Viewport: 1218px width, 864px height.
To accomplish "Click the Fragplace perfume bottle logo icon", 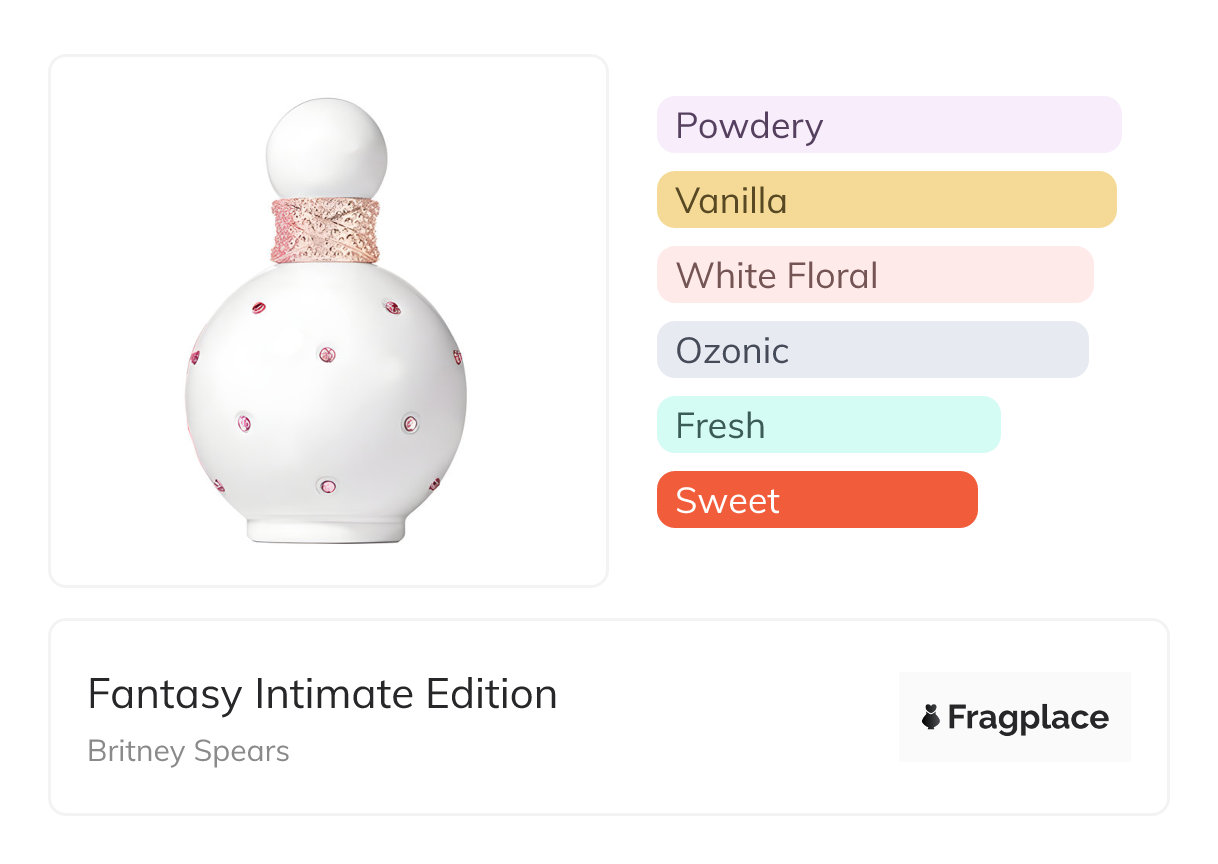I will point(931,717).
